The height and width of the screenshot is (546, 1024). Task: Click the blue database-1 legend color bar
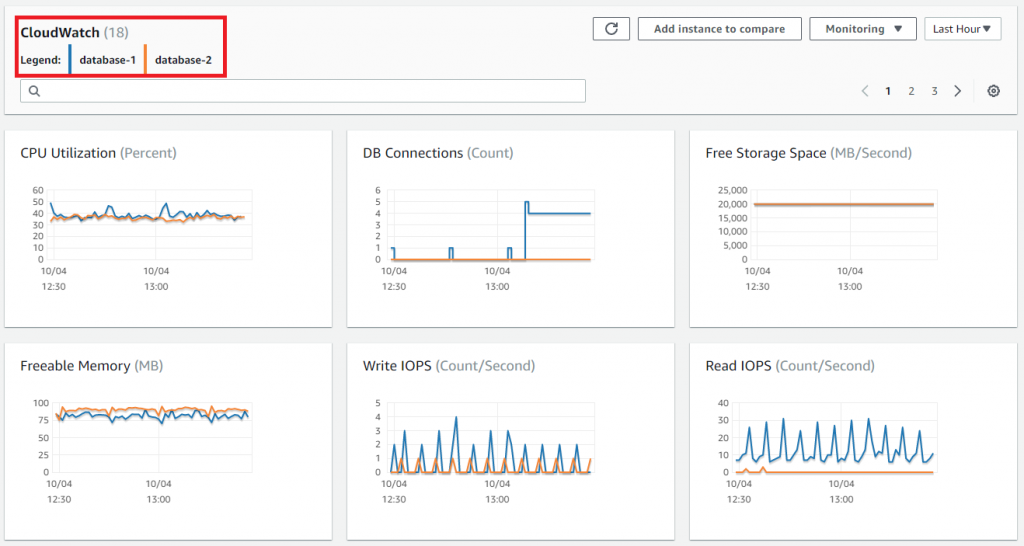[70, 59]
